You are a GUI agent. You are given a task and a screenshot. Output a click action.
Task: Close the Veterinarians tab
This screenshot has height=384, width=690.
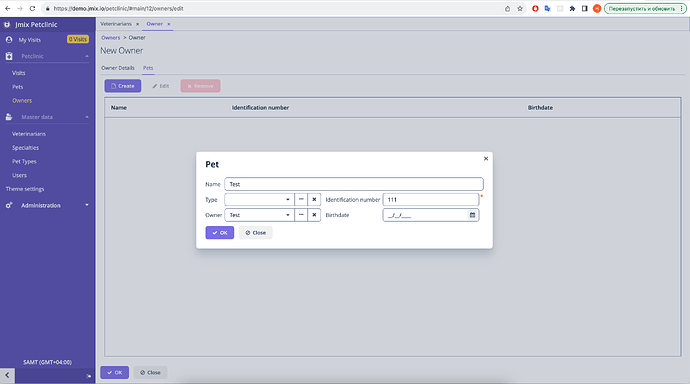click(137, 24)
